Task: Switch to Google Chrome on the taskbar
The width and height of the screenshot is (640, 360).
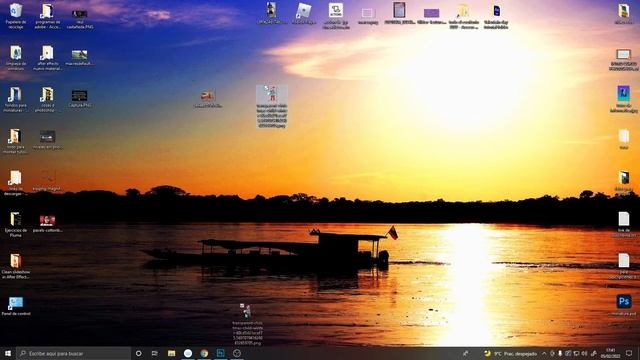Action: [204, 353]
